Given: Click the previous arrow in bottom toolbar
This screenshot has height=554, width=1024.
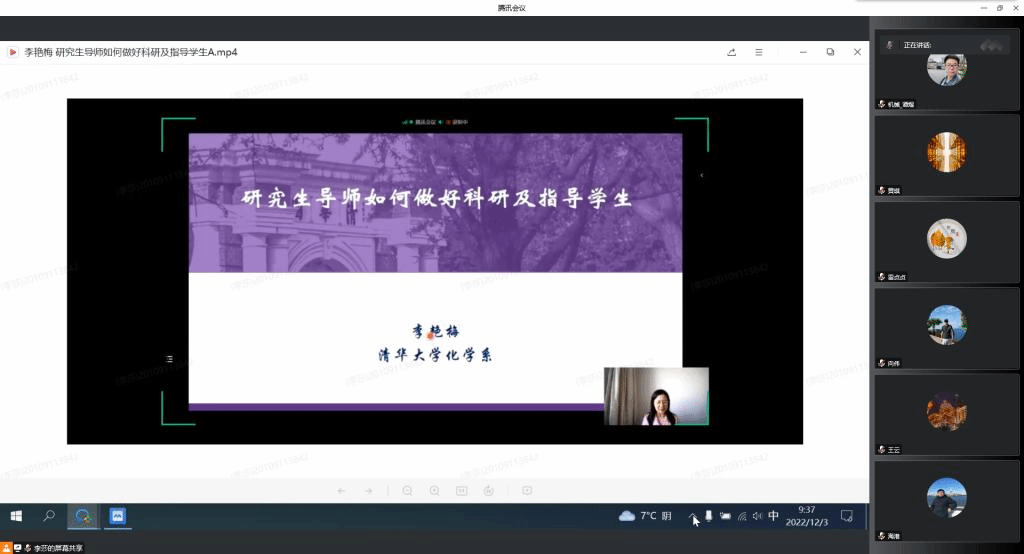Looking at the screenshot, I should click(342, 490).
